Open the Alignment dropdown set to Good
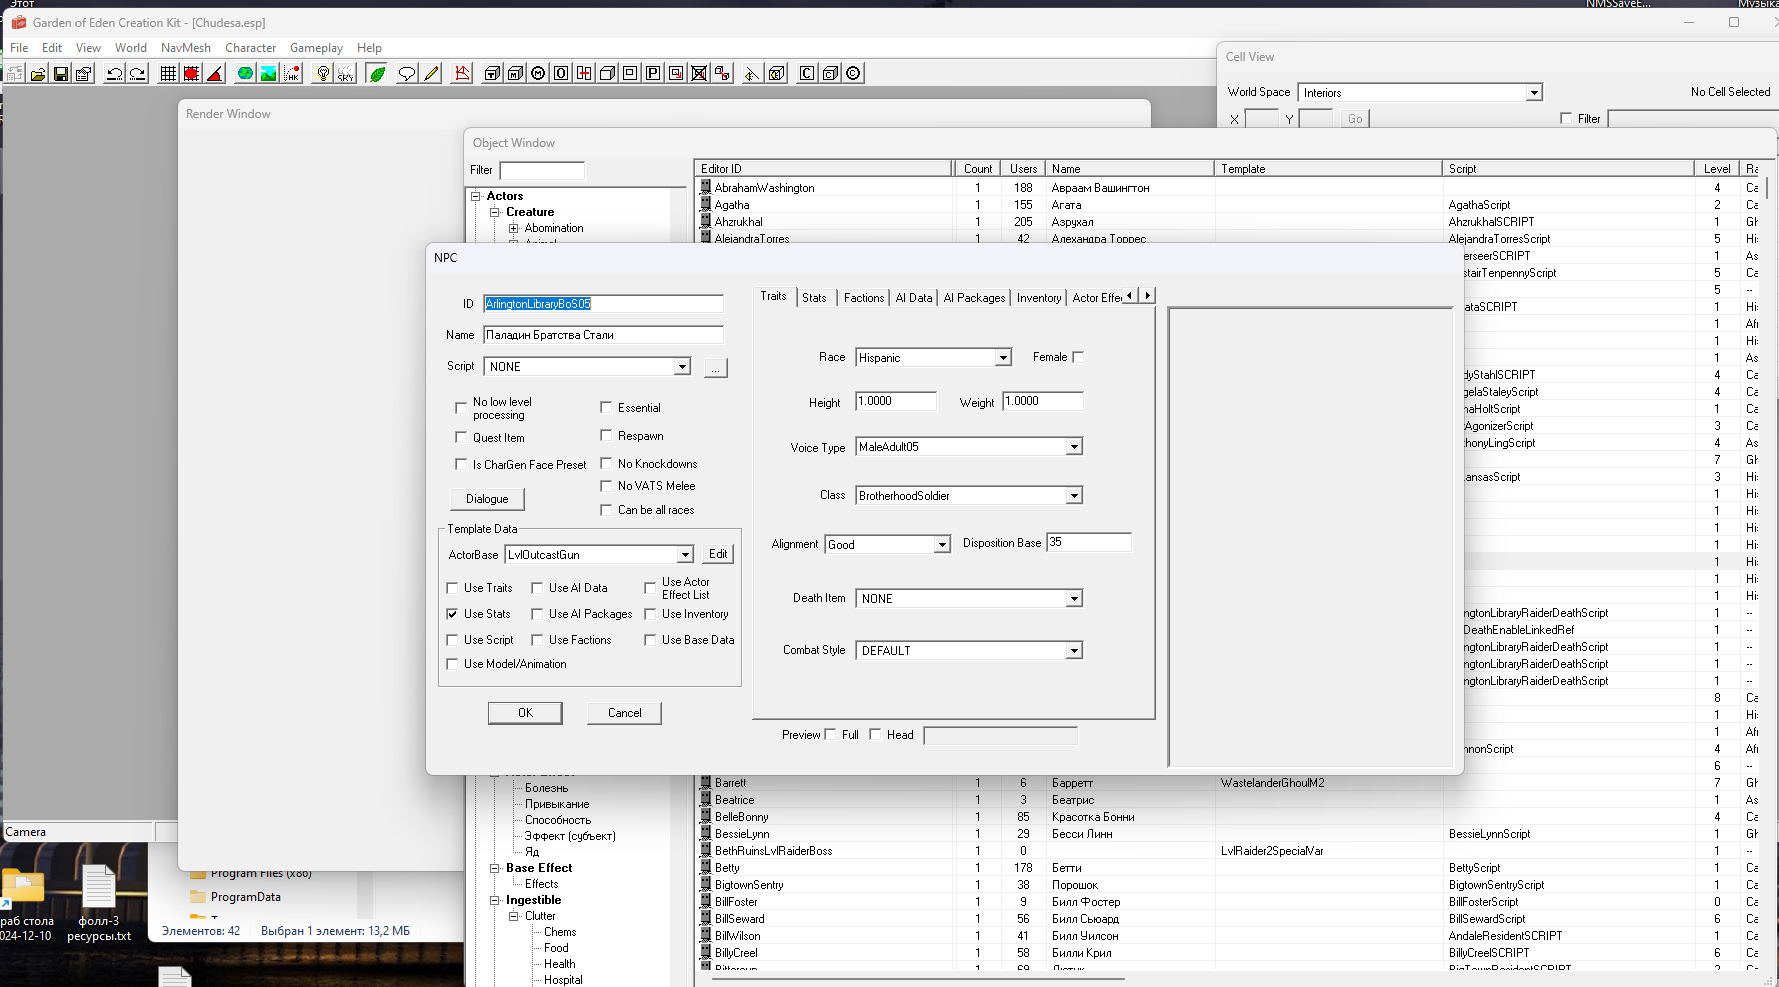1779x987 pixels. click(942, 545)
